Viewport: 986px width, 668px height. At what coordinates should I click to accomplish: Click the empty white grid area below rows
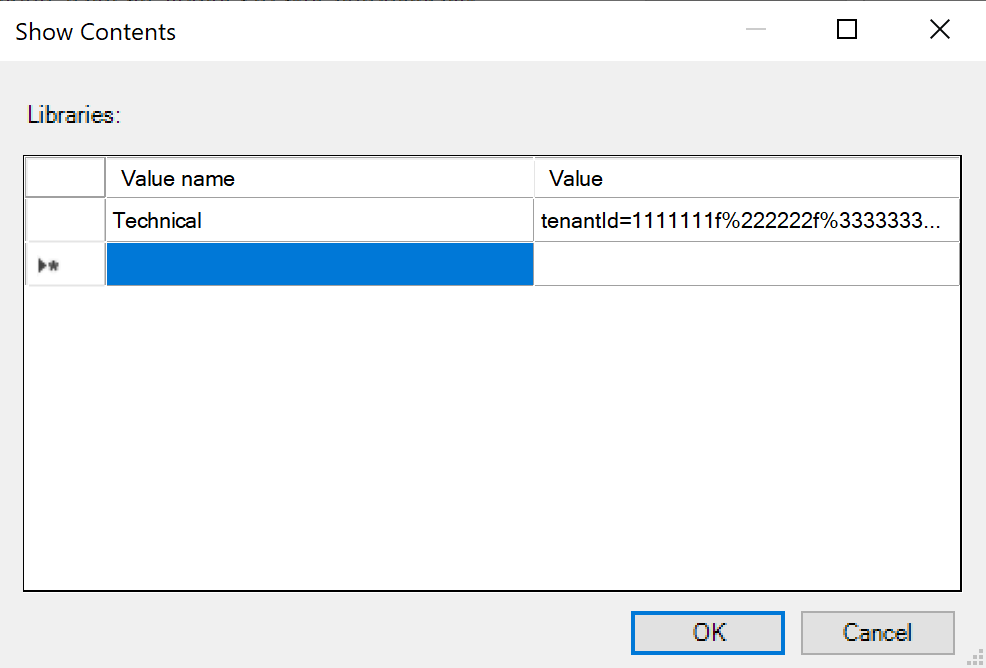(x=492, y=438)
